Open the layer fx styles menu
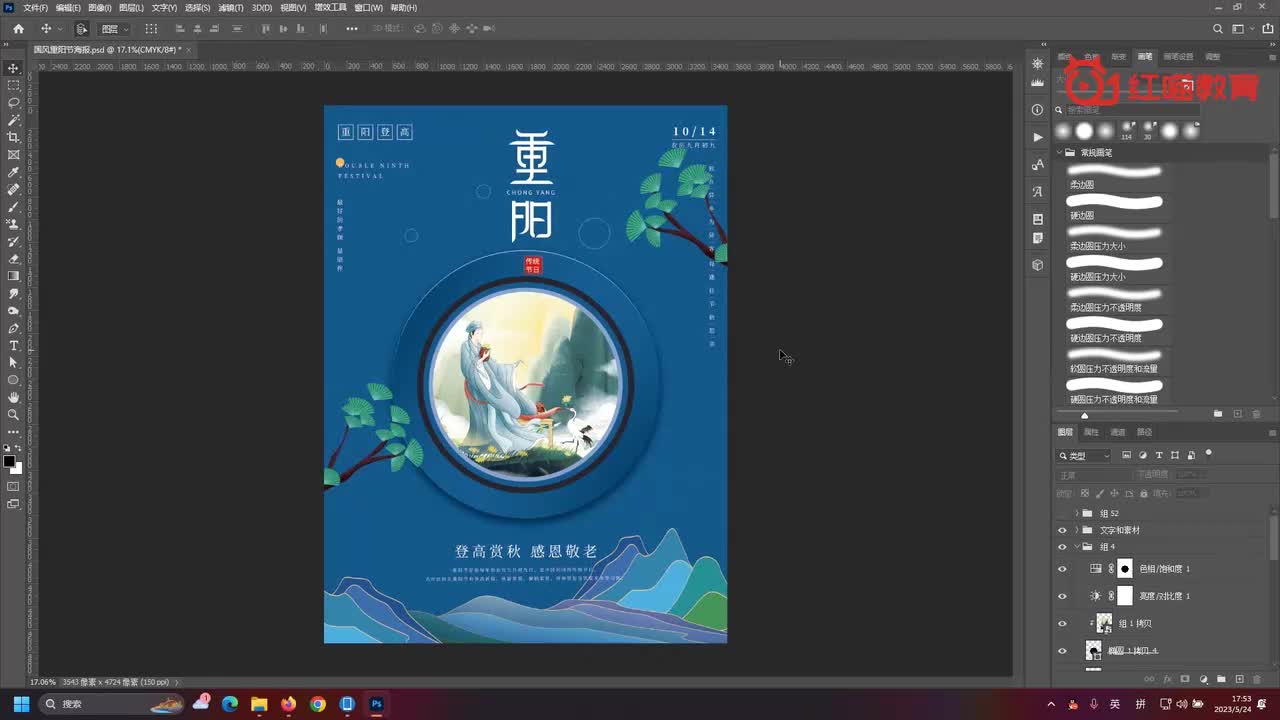 pyautogui.click(x=1167, y=679)
